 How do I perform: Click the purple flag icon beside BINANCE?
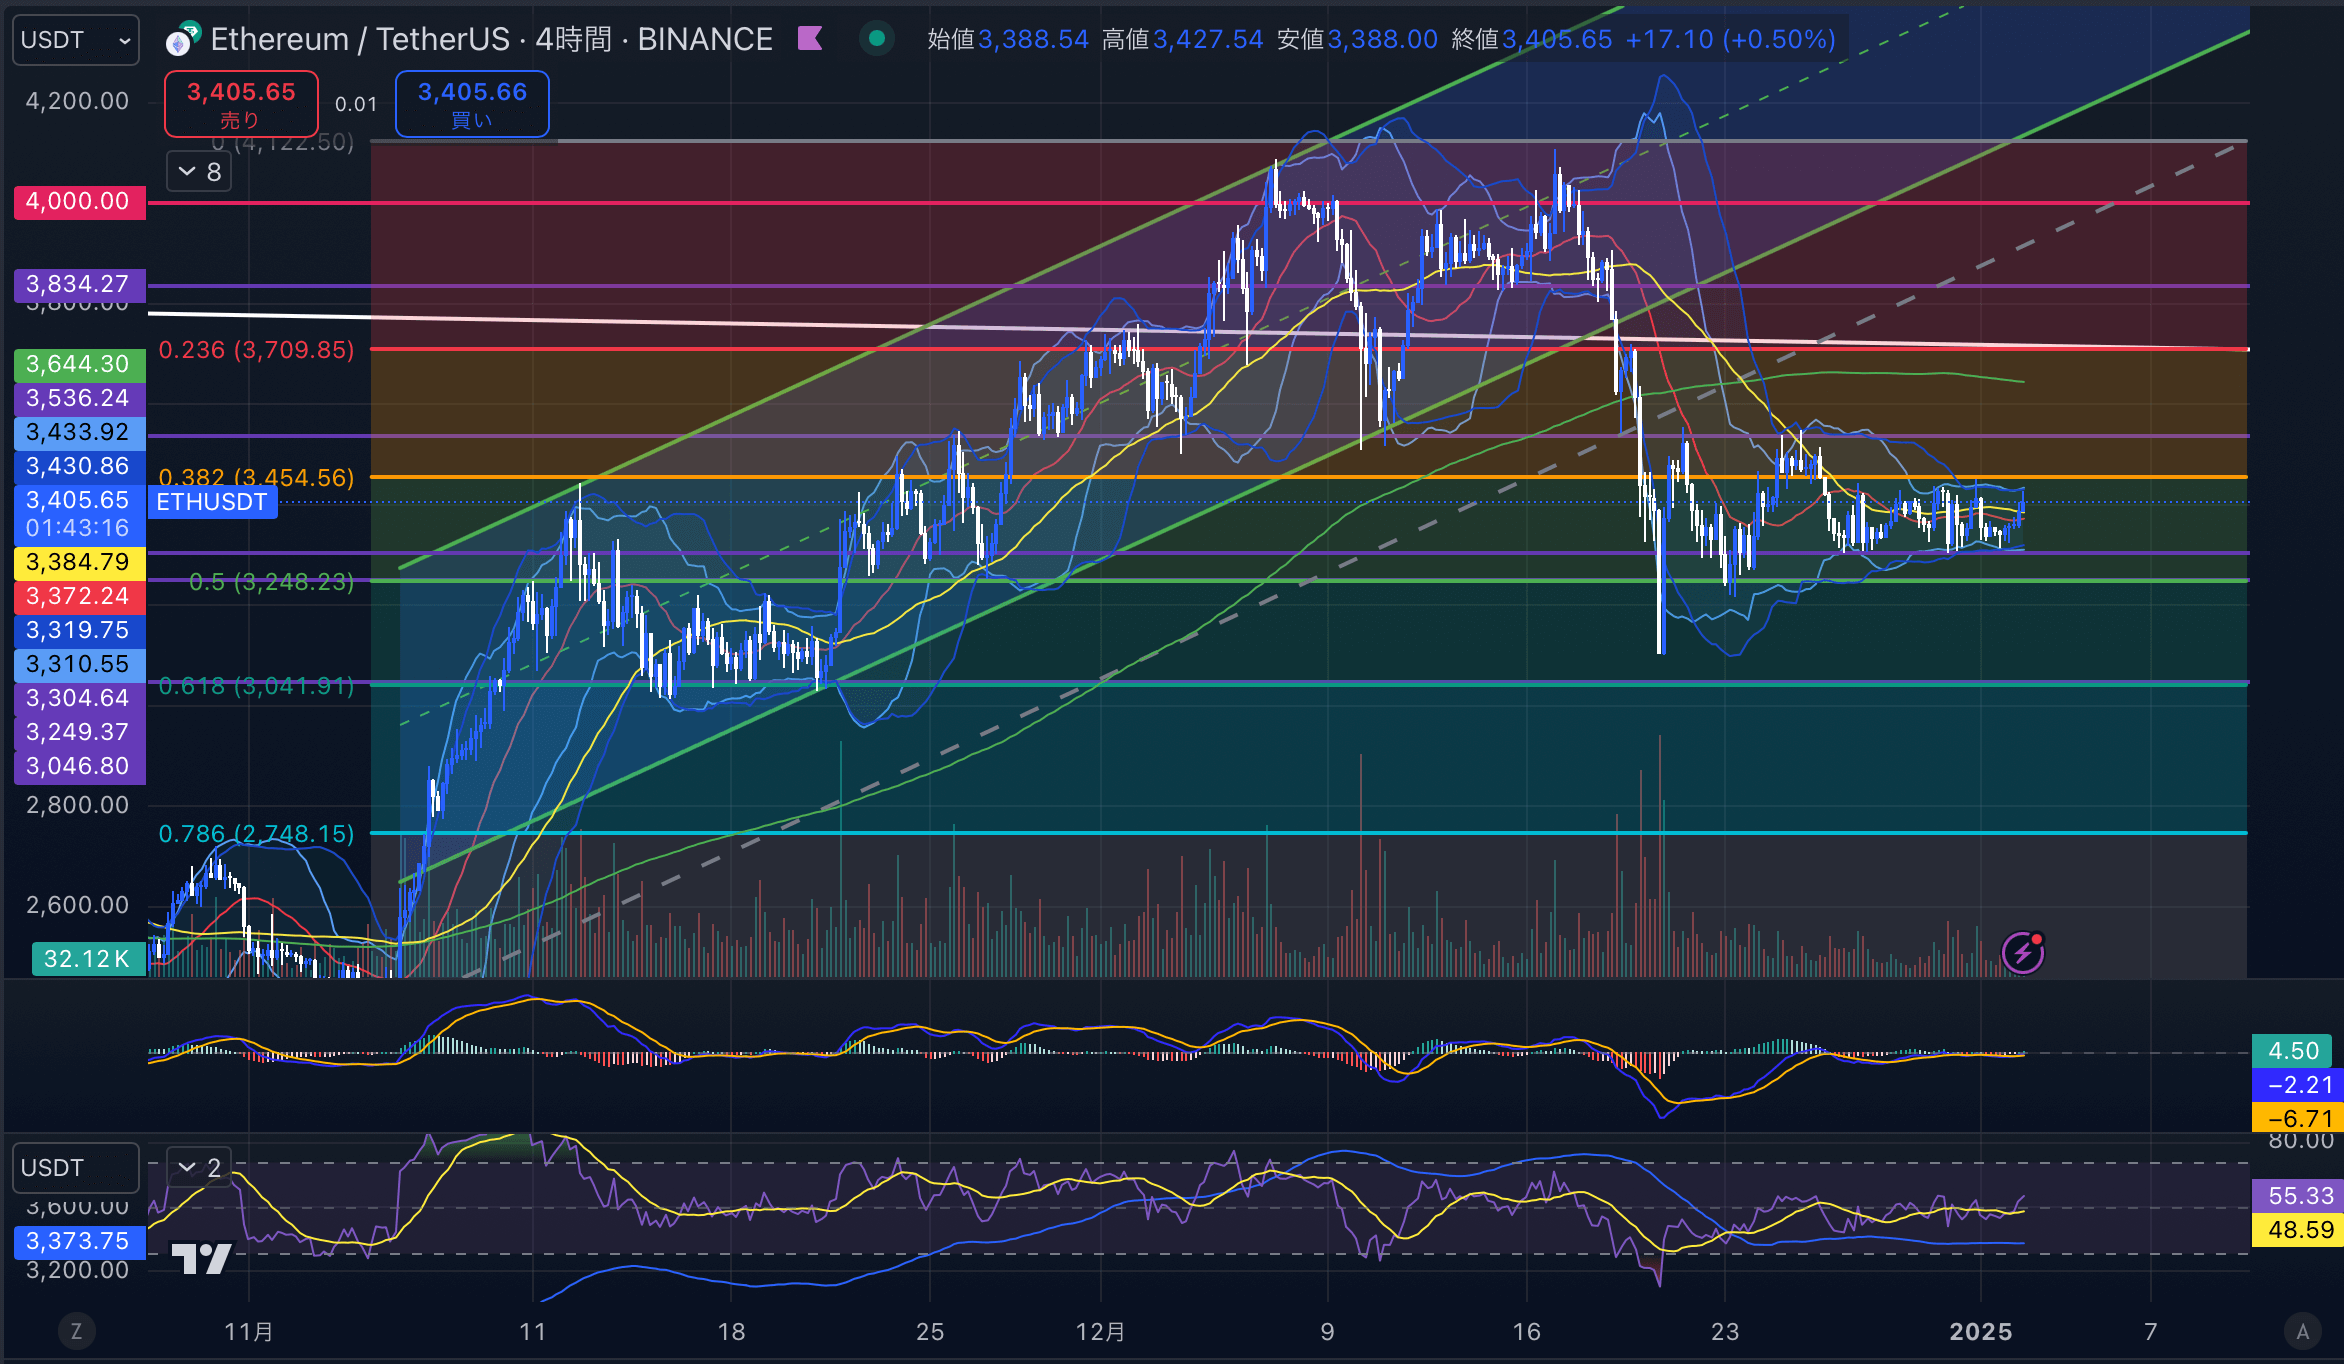point(810,39)
